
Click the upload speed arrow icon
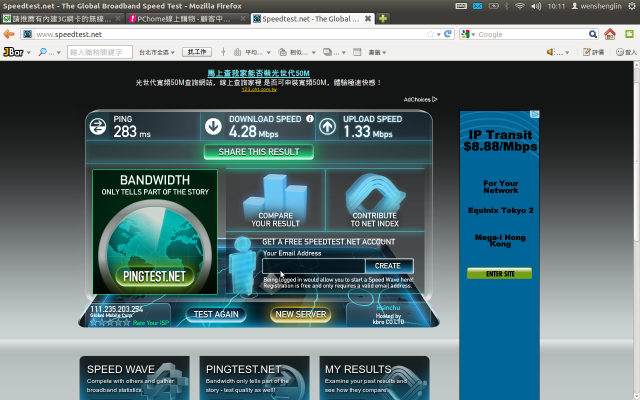point(327,127)
